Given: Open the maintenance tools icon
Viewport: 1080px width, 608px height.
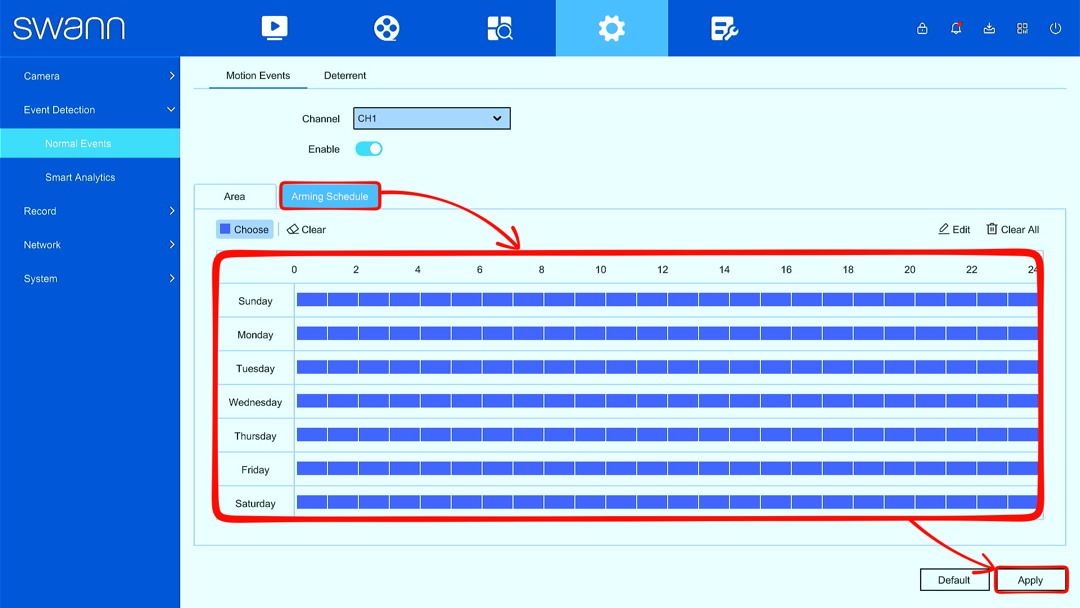Looking at the screenshot, I should [x=724, y=28].
